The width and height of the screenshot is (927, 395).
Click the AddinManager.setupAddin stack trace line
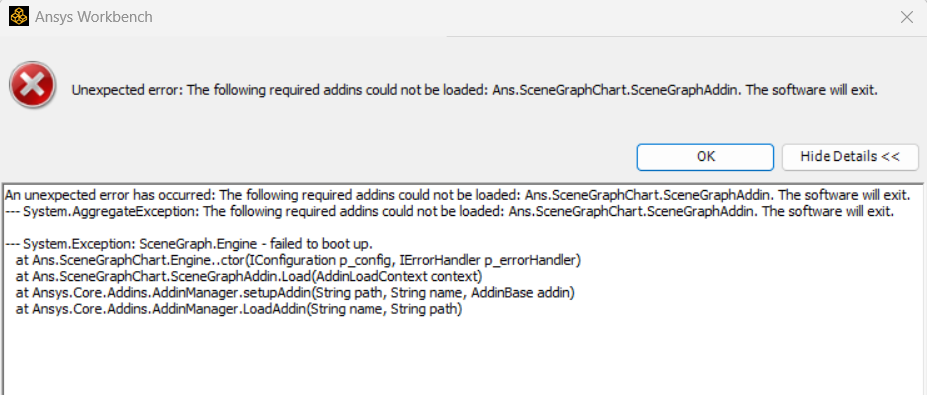pyautogui.click(x=296, y=293)
